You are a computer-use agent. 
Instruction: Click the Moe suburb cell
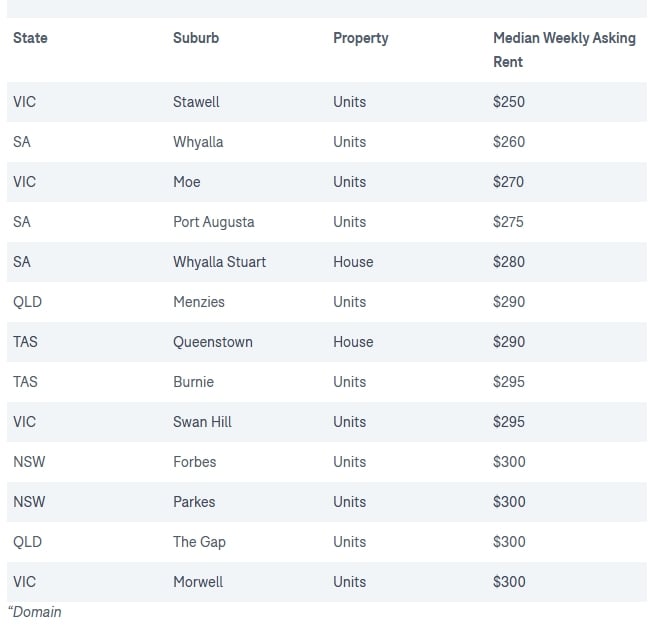[x=186, y=182]
